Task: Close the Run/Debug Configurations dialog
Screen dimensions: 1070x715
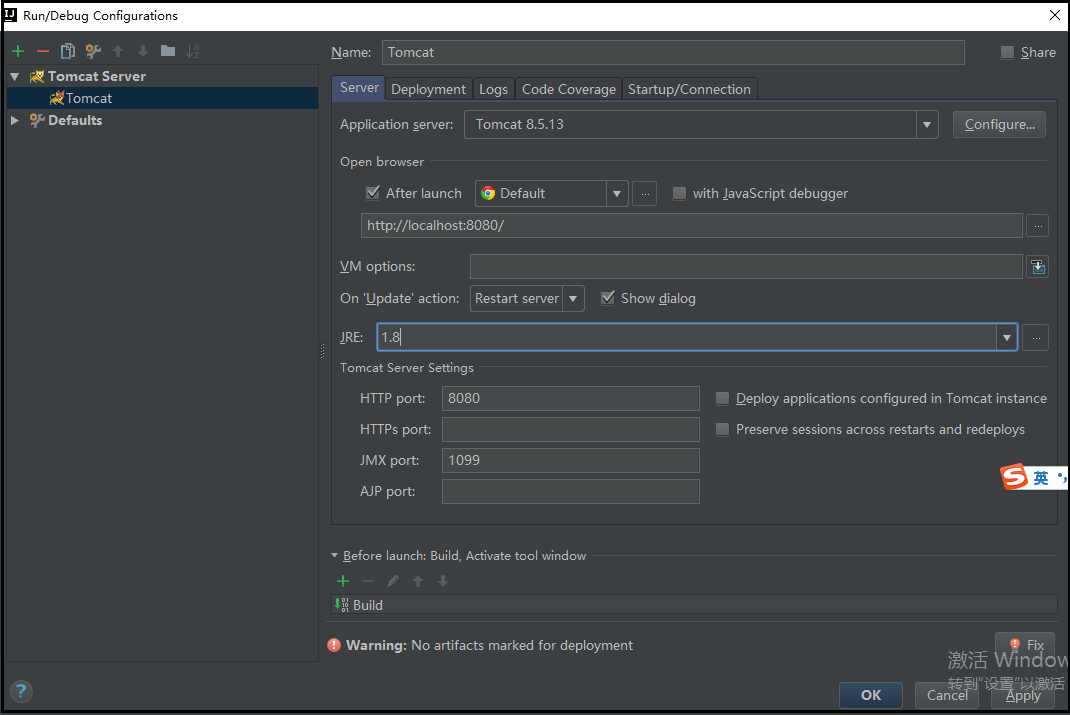Action: click(1054, 15)
